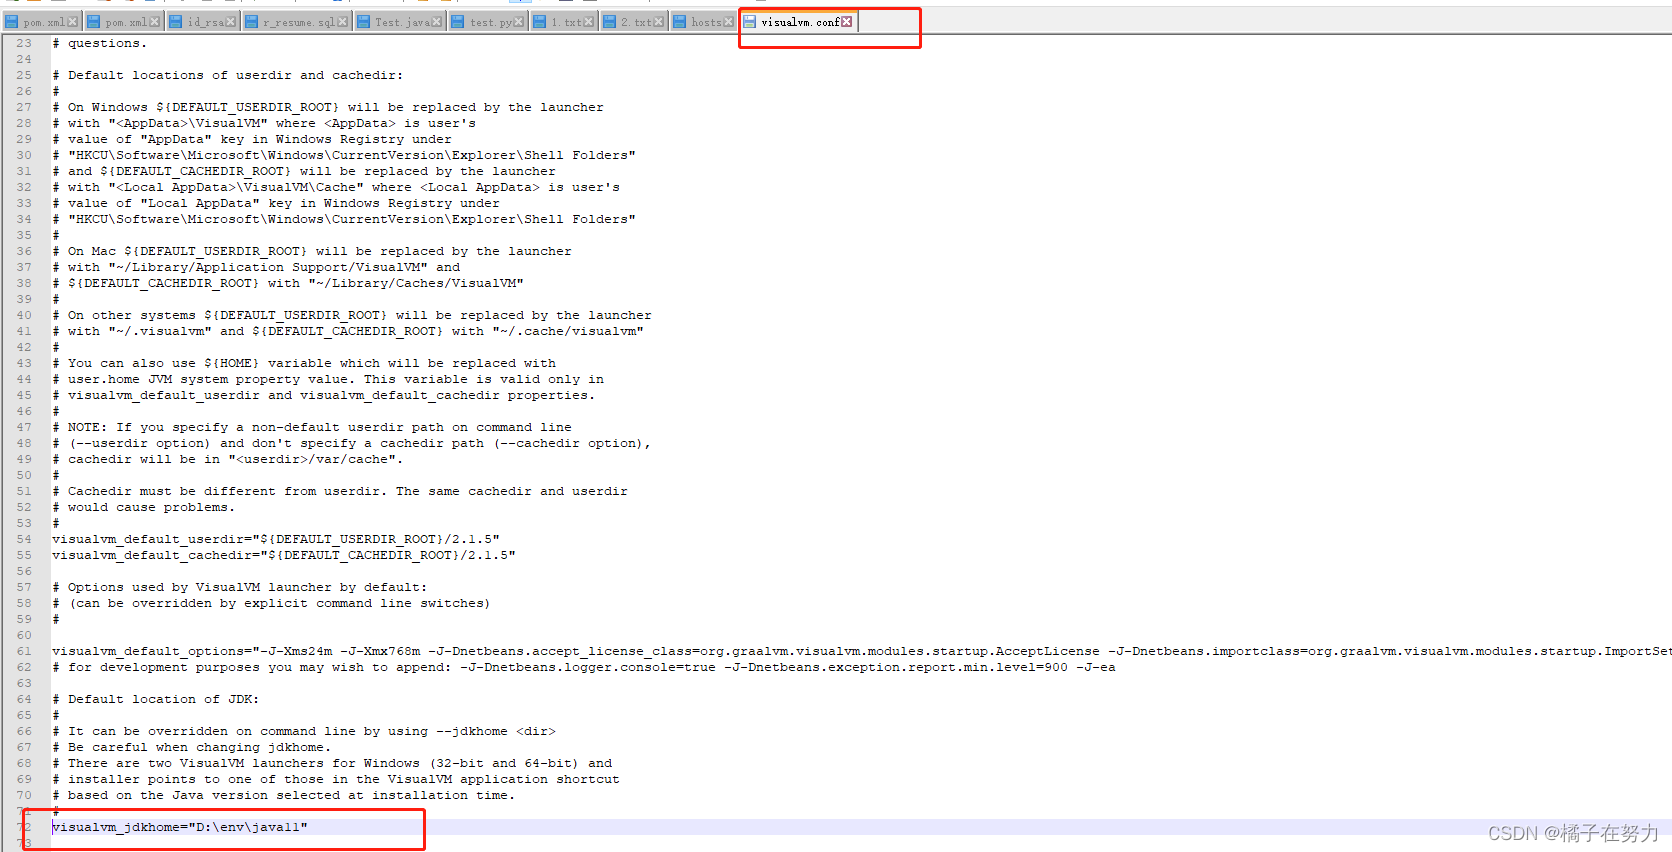Close the r_resume.sql tab
This screenshot has height=852, width=1672.
(343, 22)
